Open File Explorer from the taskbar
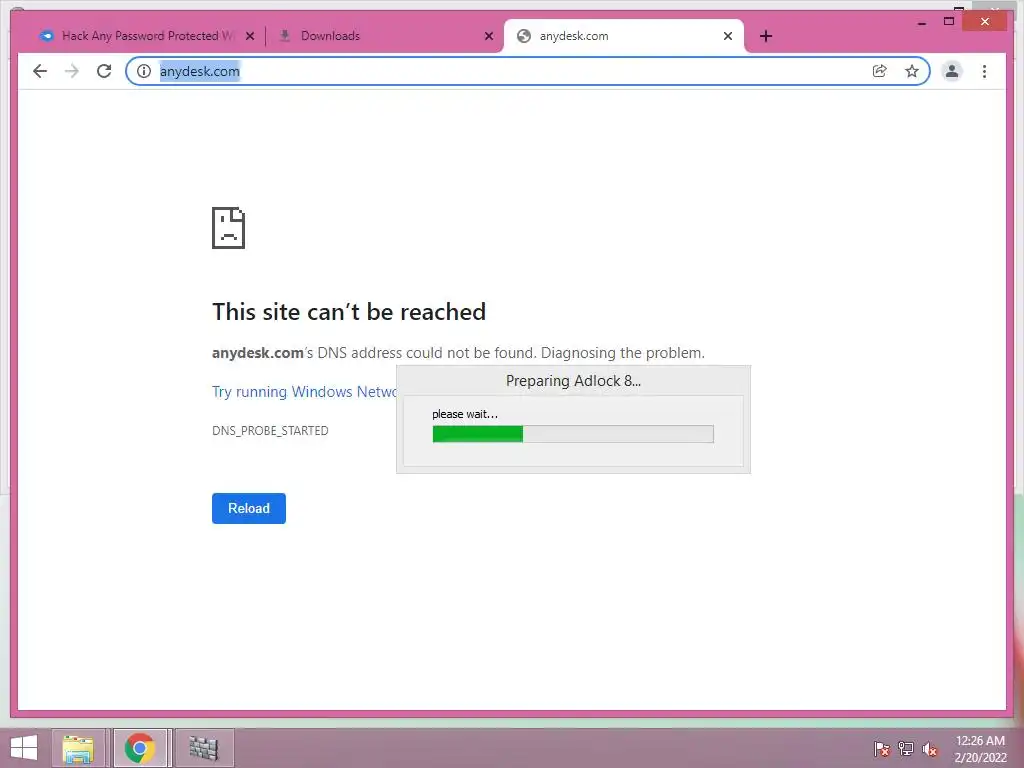The width and height of the screenshot is (1024, 768). pos(78,748)
